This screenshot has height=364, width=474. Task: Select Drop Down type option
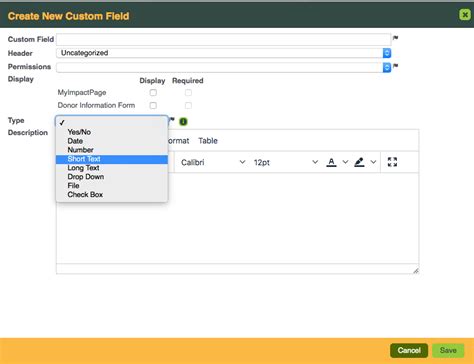tap(112, 177)
